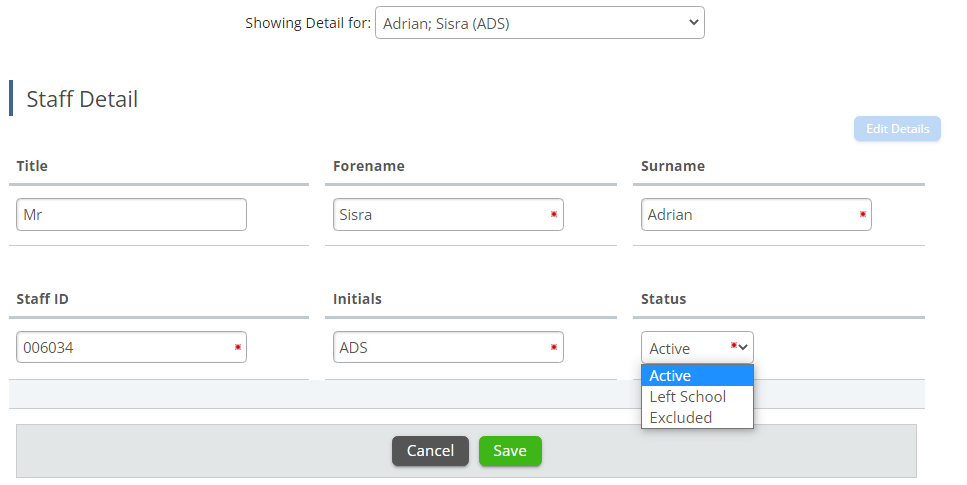
Task: Click the red required asterisk in Forename
Action: pos(553,214)
